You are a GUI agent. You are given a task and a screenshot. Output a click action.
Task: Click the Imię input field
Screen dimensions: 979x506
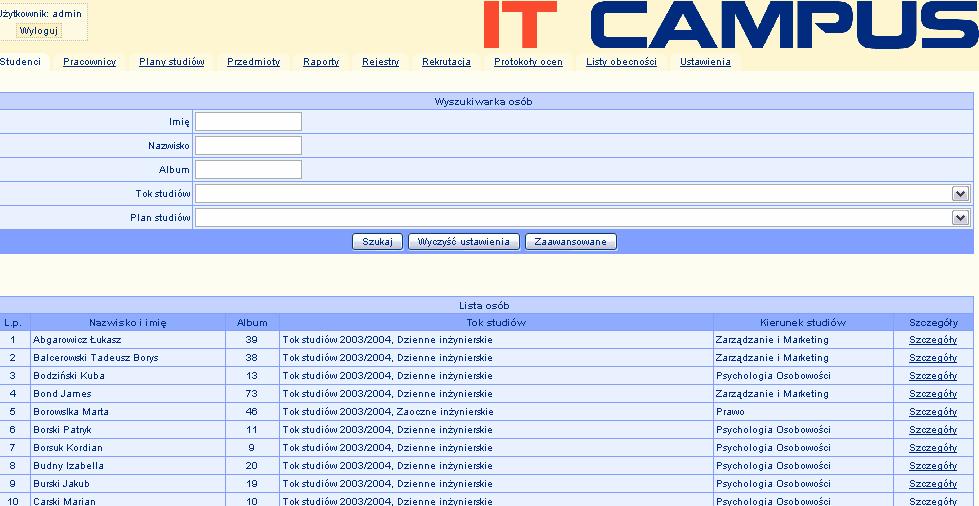(x=248, y=122)
